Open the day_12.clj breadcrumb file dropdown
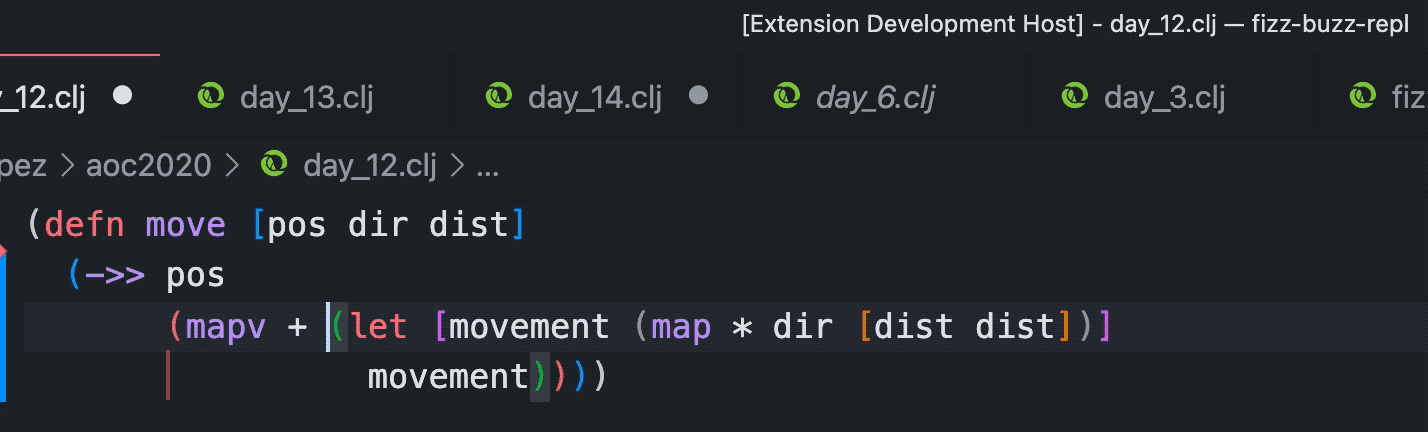 (x=369, y=165)
